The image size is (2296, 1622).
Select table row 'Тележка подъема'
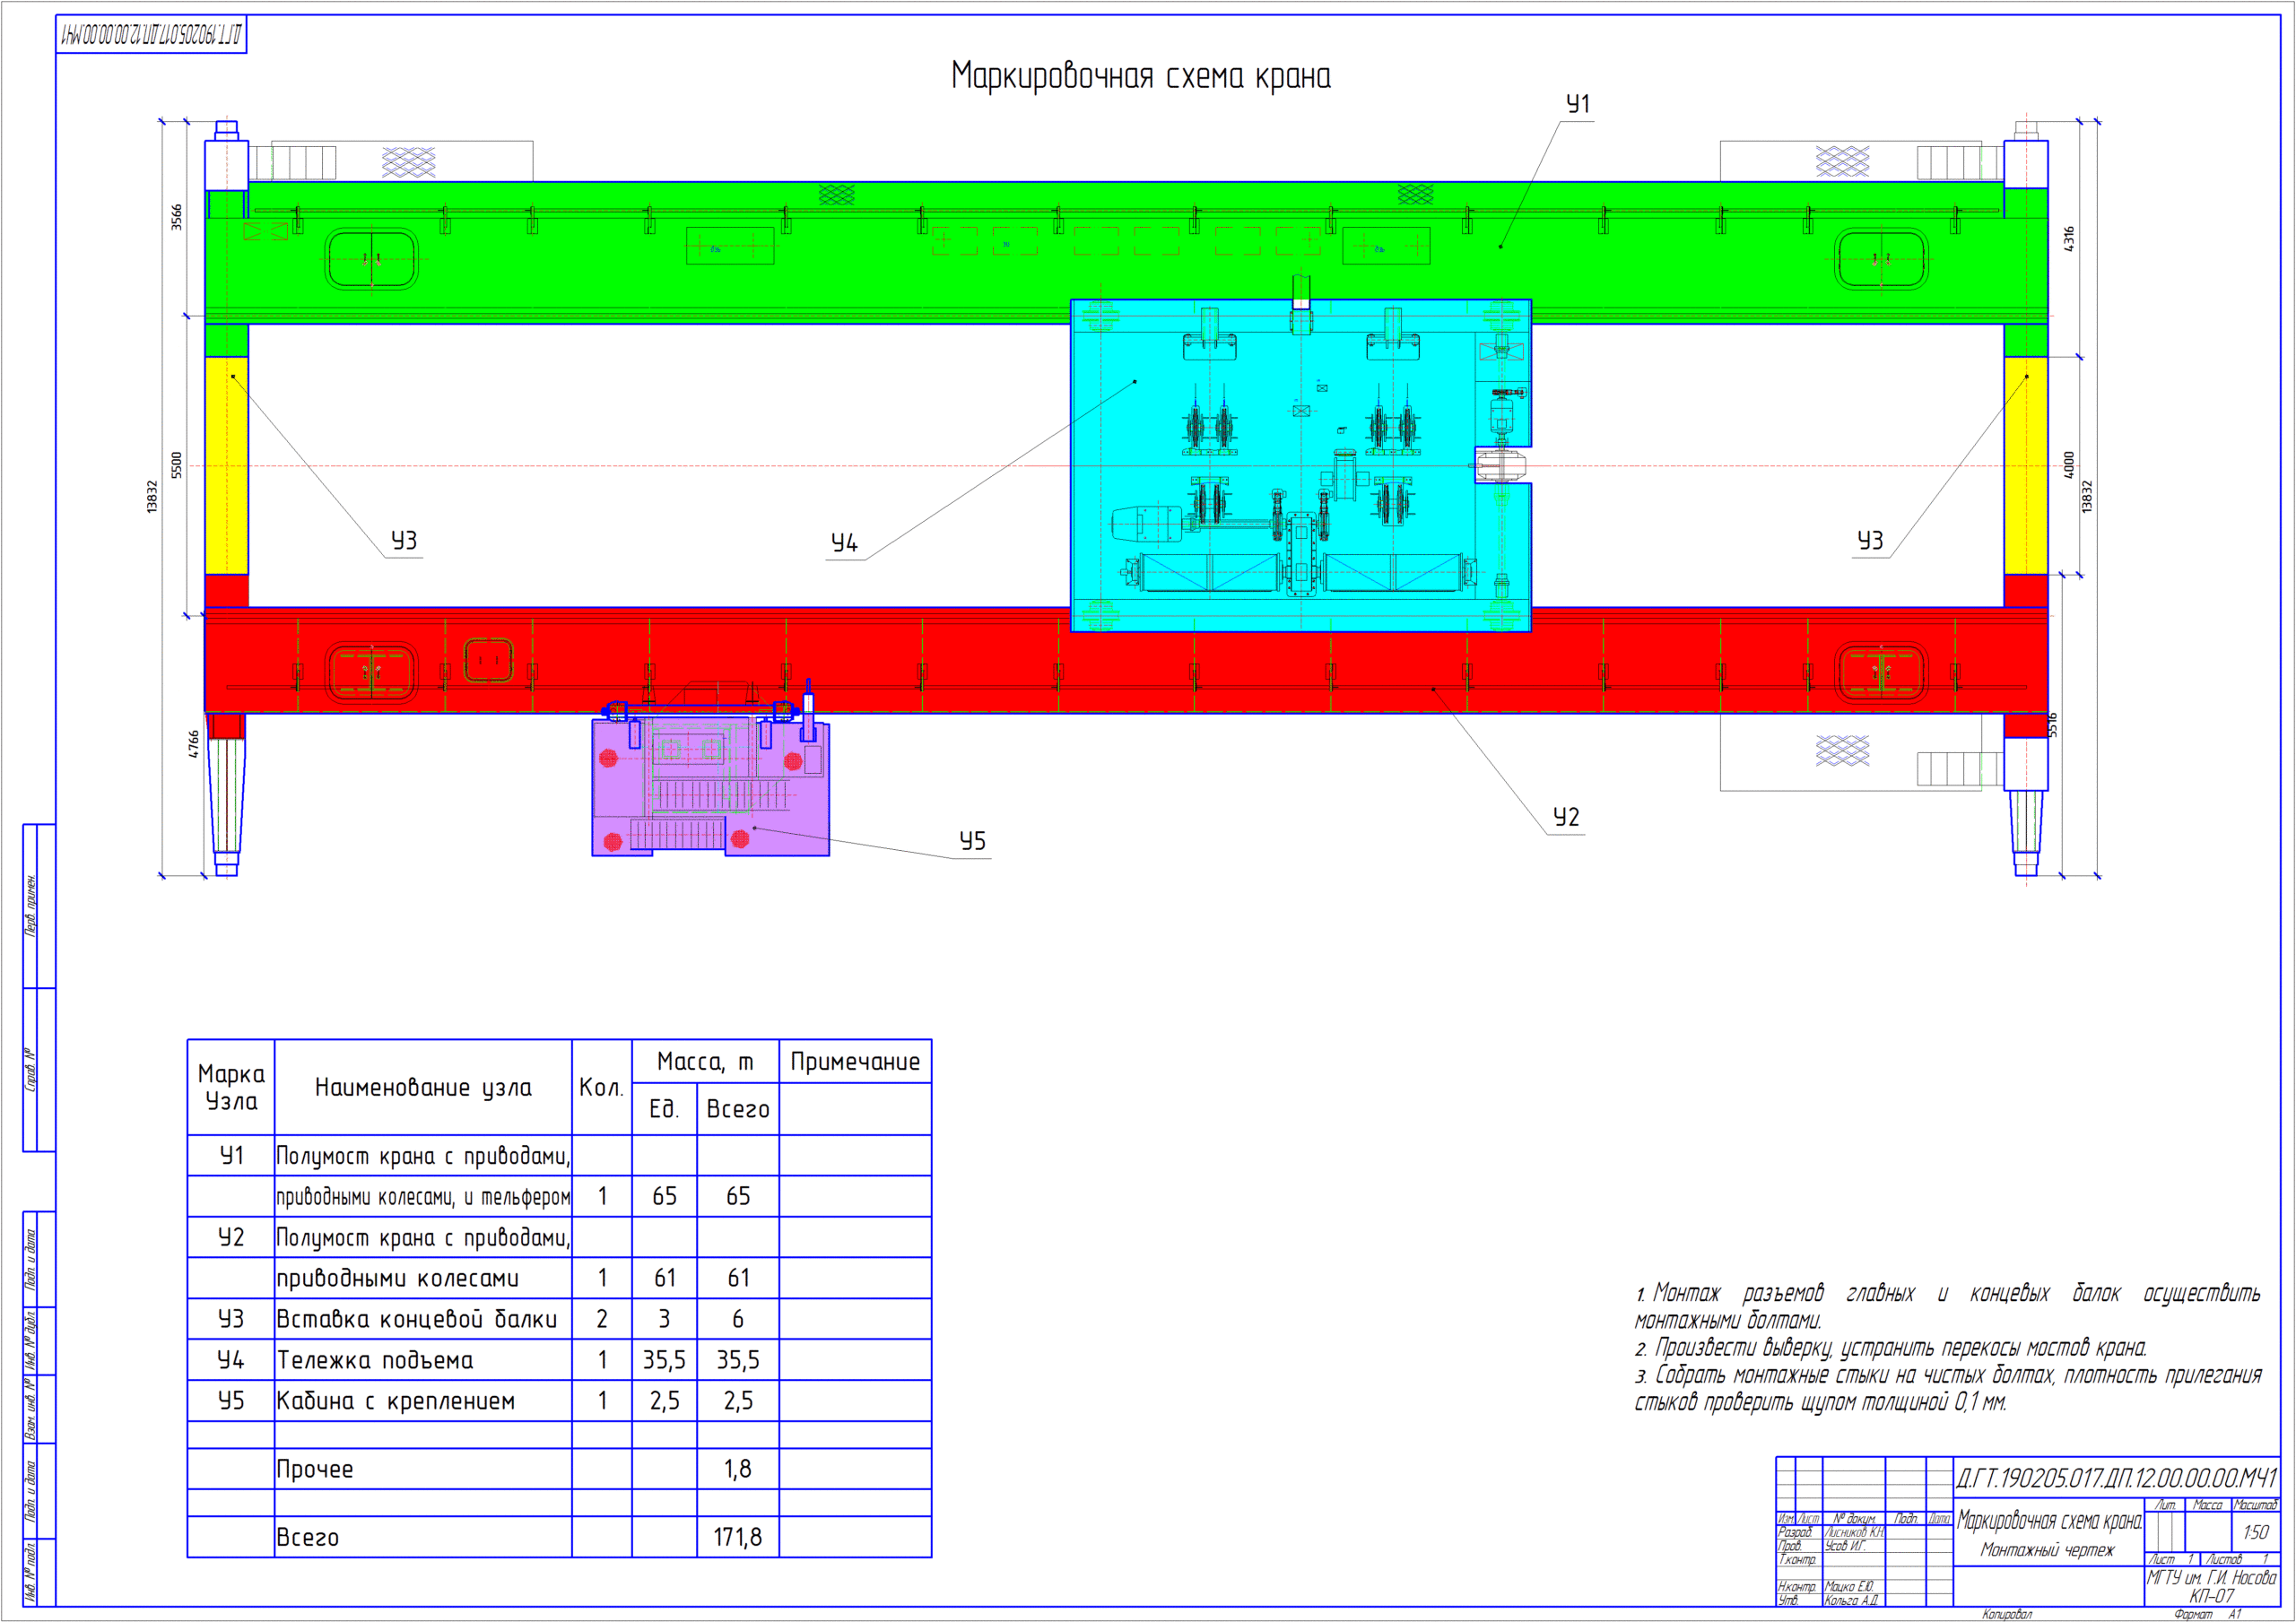click(x=559, y=1360)
